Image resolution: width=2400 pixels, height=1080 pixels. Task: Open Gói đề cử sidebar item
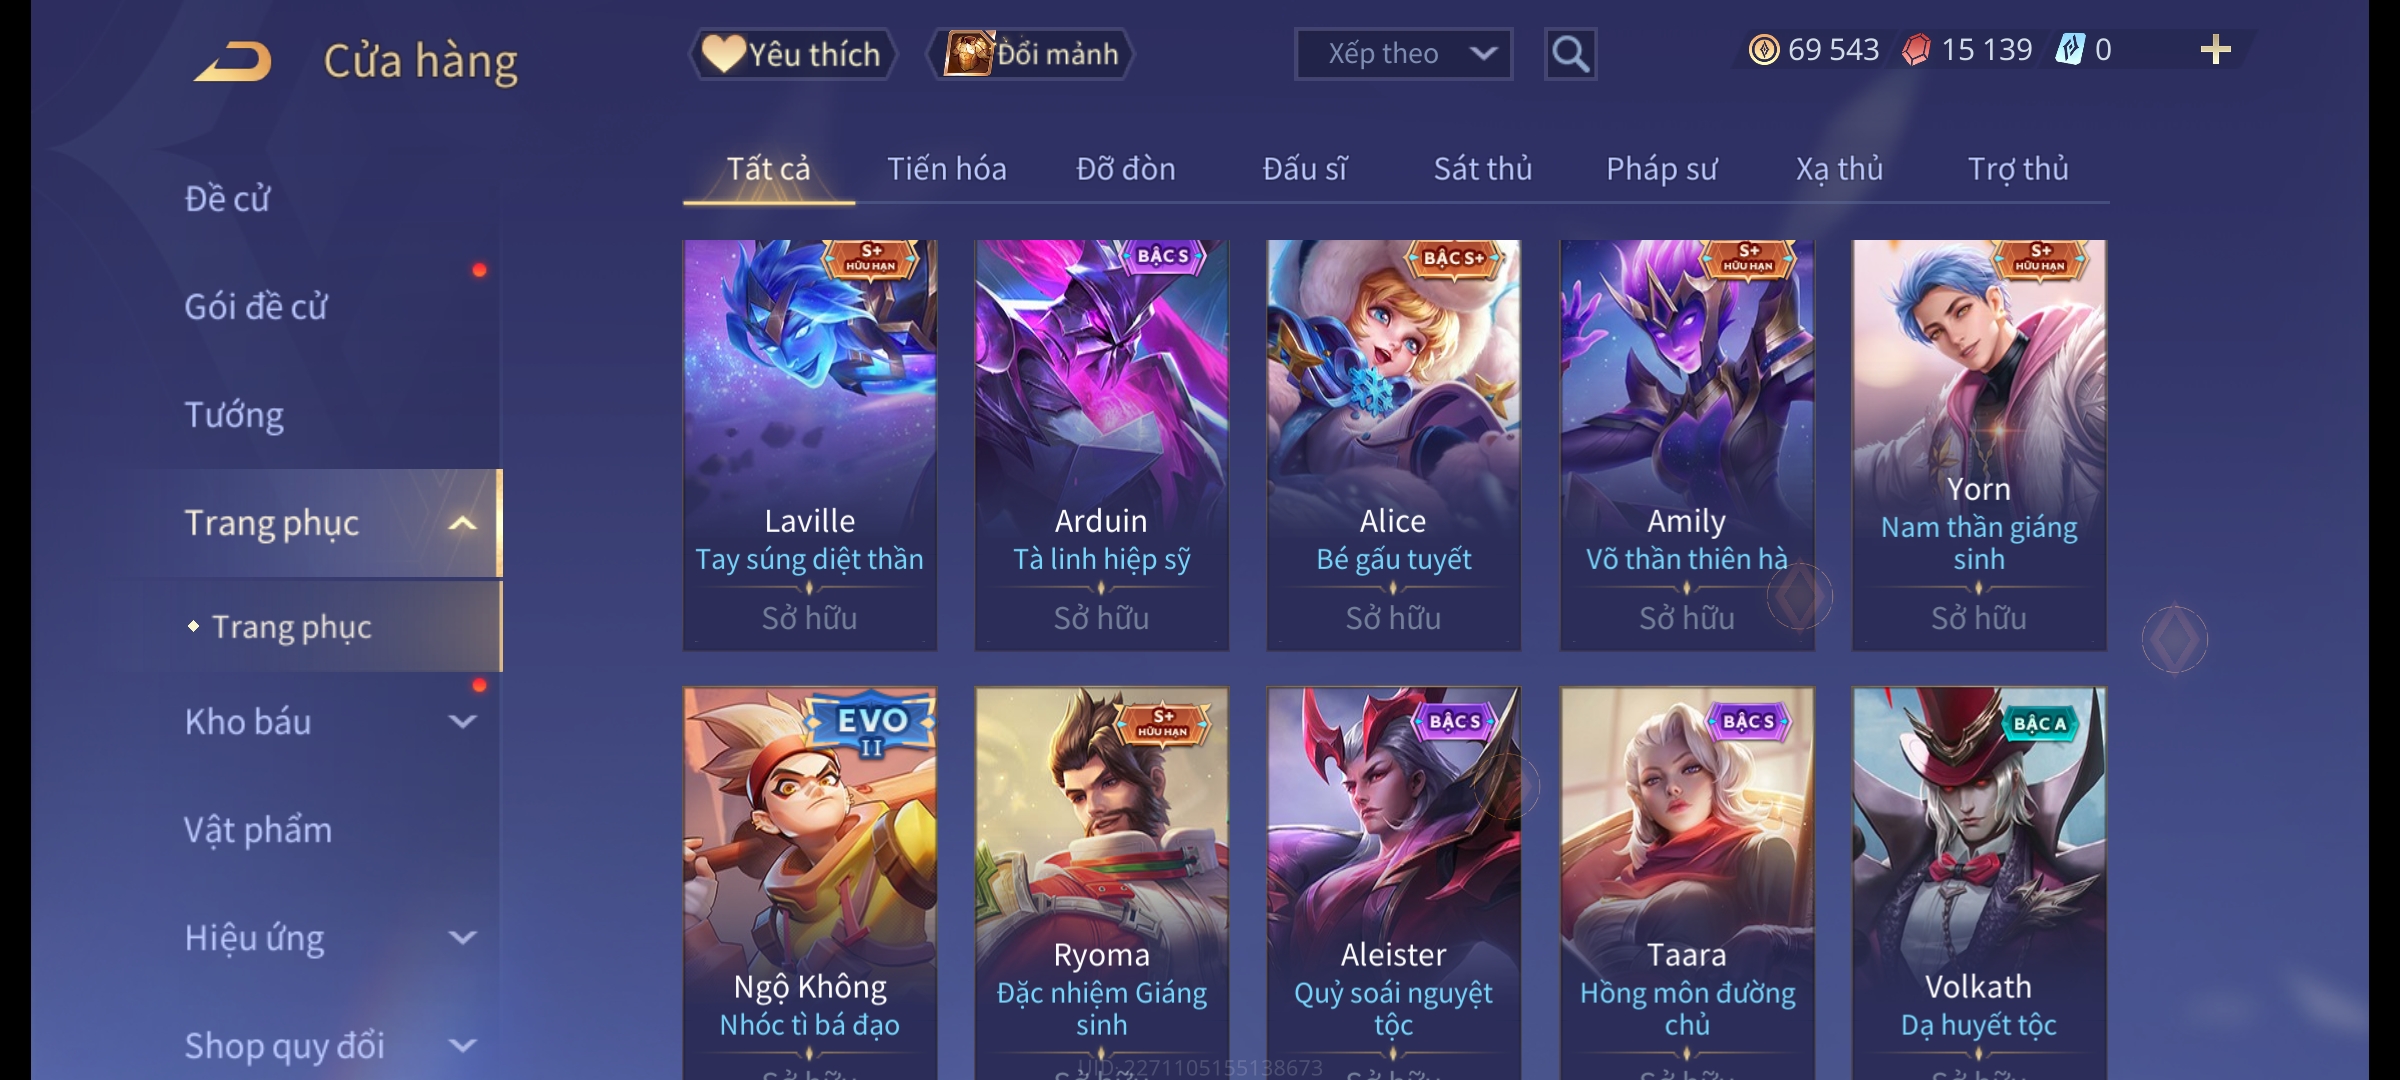256,307
